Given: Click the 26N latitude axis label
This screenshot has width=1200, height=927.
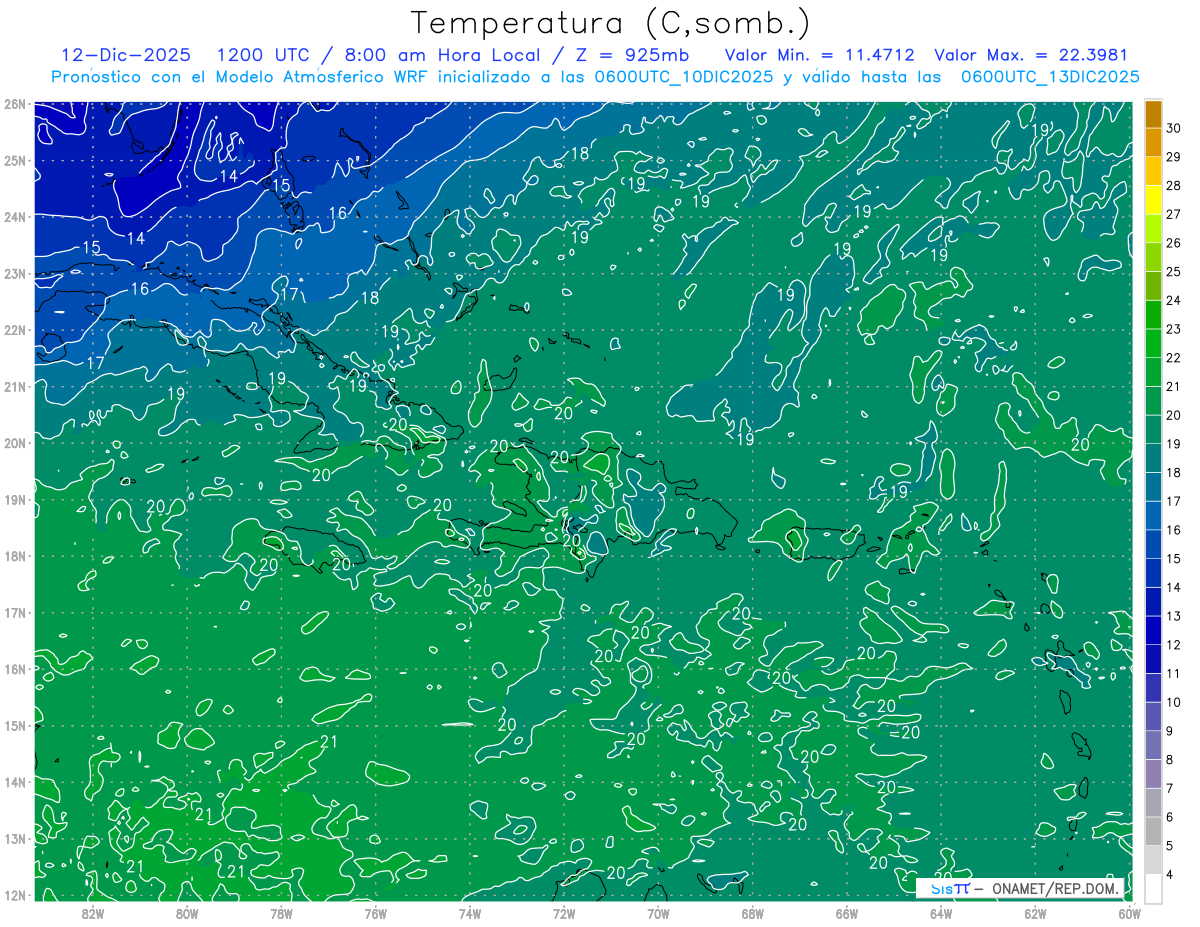Looking at the screenshot, I should point(14,104).
